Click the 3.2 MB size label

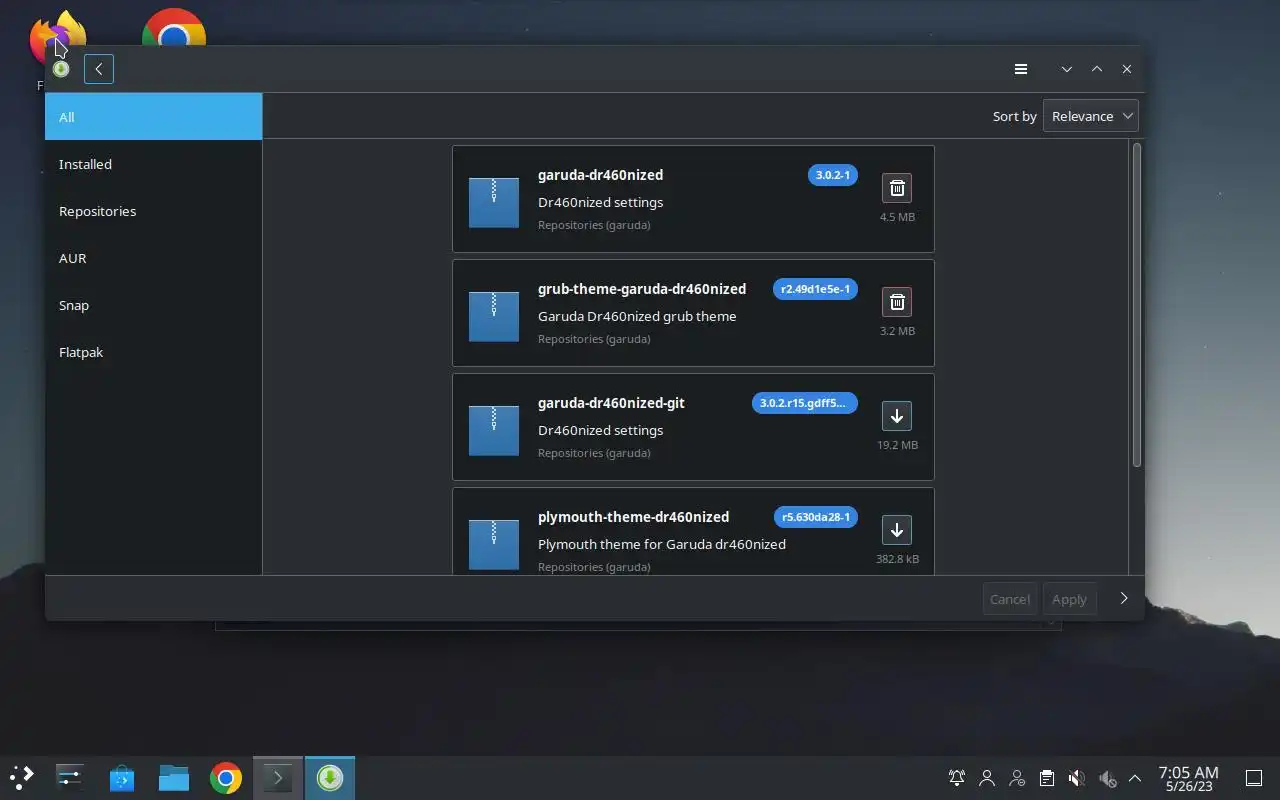(x=897, y=331)
